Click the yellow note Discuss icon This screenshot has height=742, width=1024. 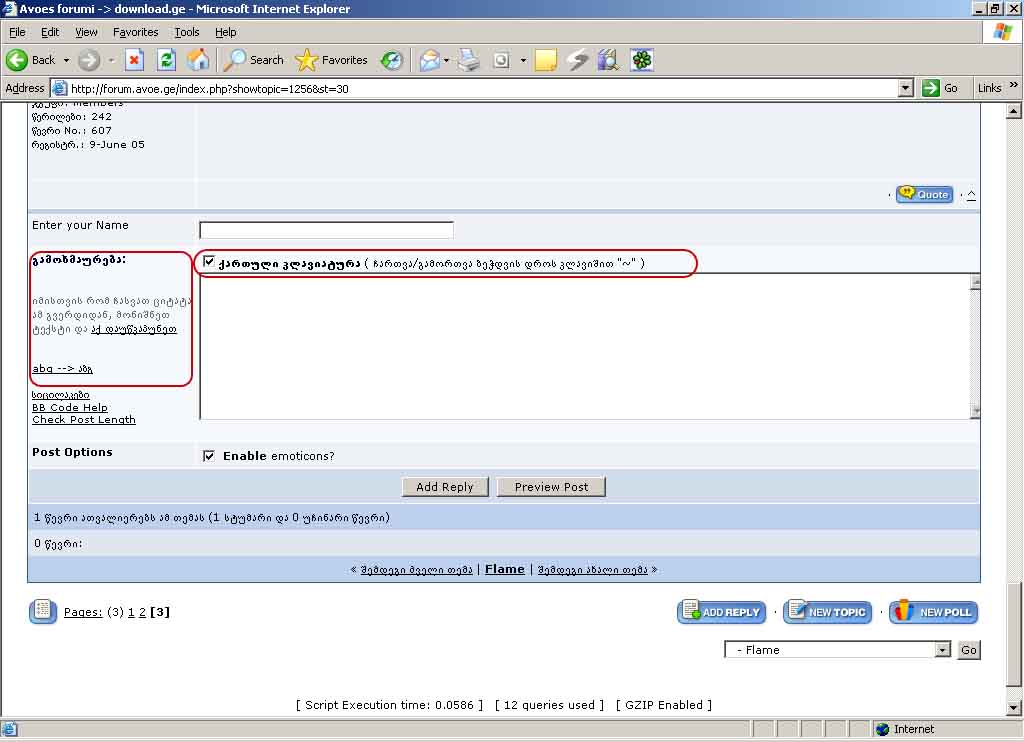coord(545,60)
